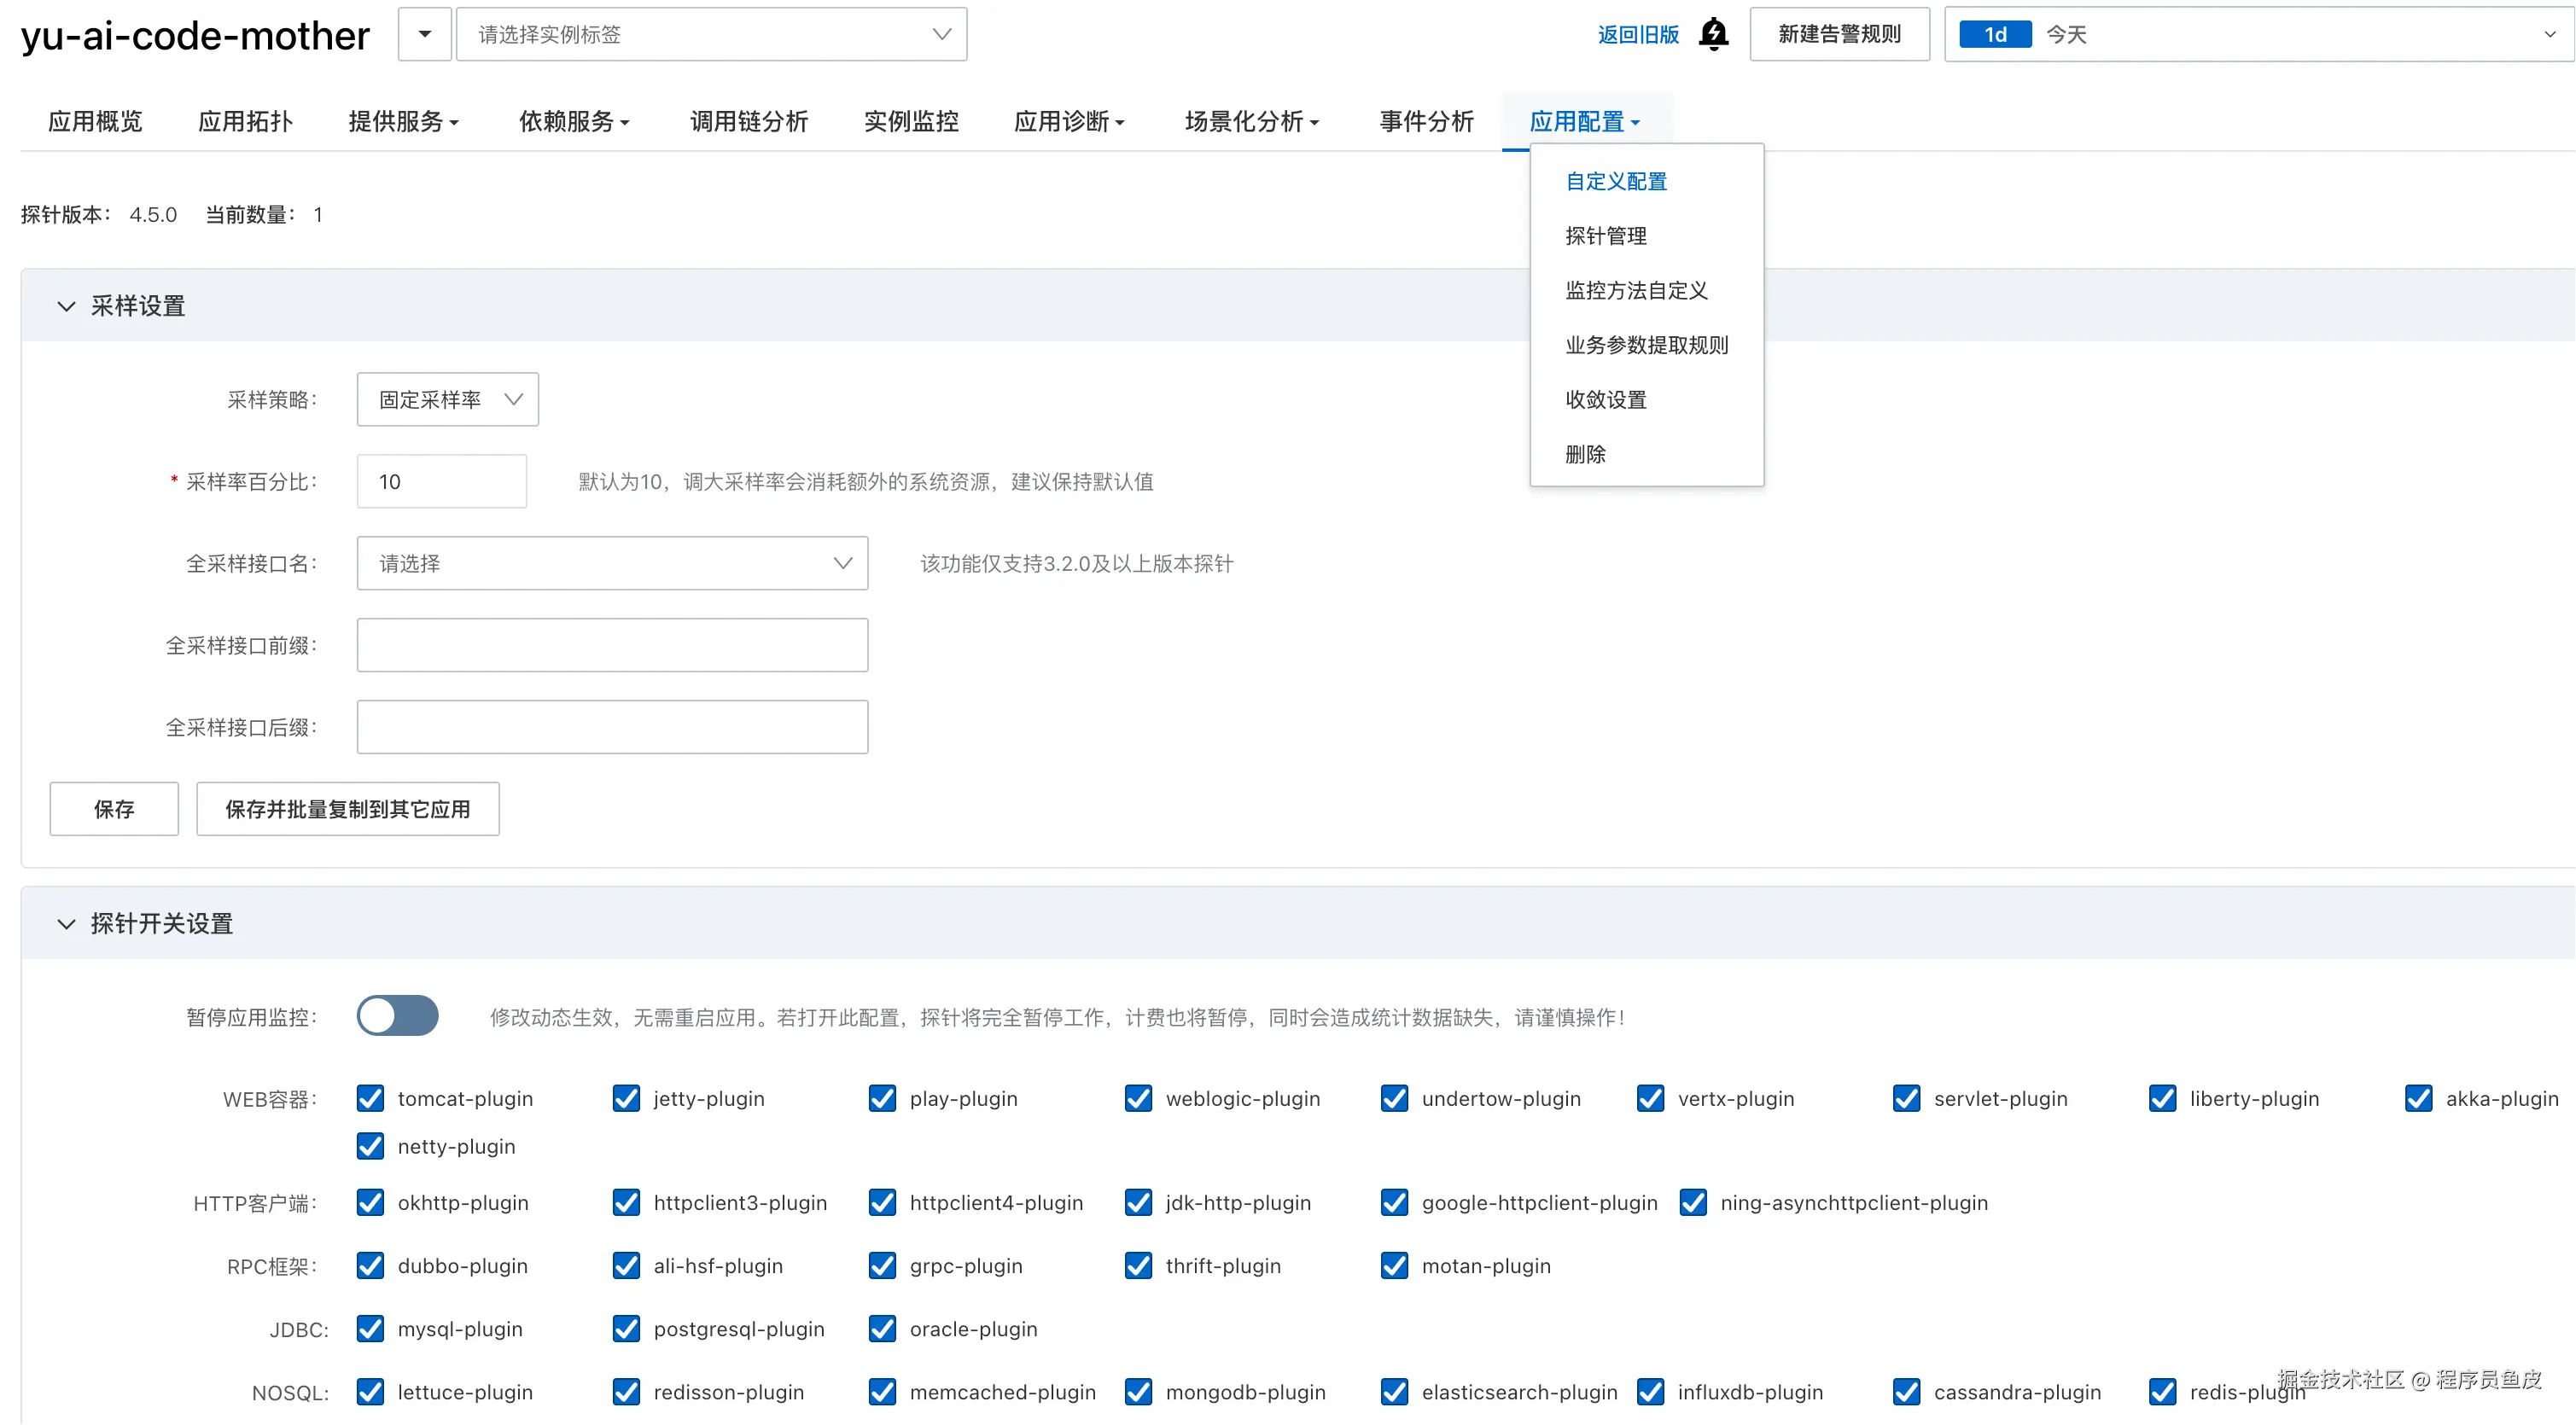
Task: Click the 提供服务 tab
Action: click(402, 122)
